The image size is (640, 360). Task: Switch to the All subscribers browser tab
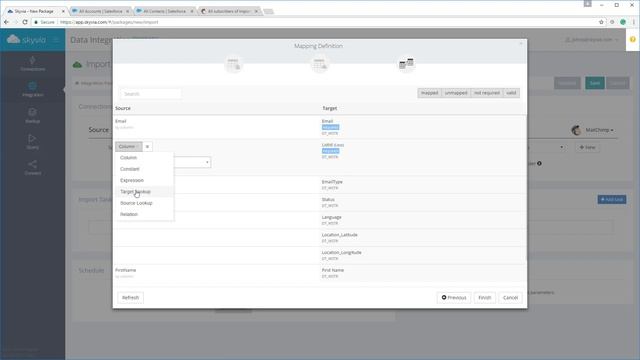[x=229, y=11]
